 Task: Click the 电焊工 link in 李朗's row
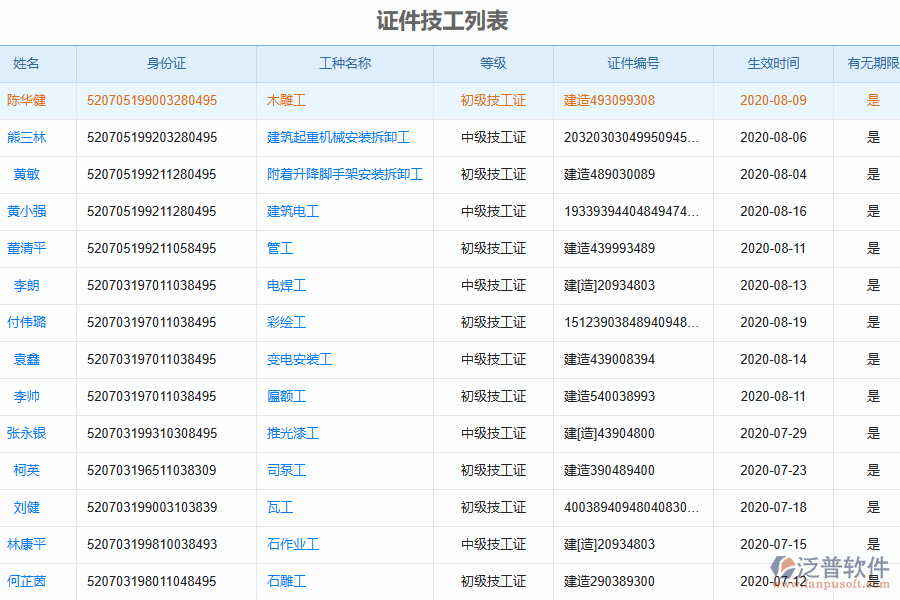click(x=287, y=285)
